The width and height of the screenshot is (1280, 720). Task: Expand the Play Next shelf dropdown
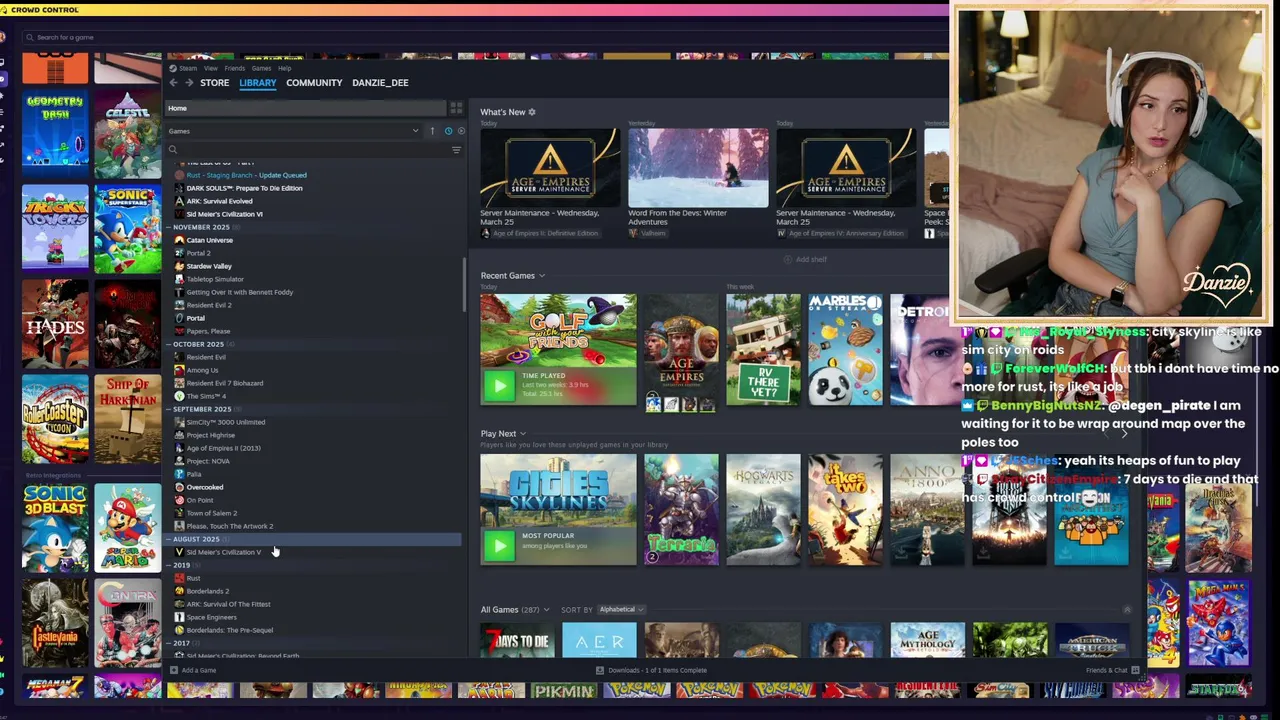pyautogui.click(x=522, y=434)
